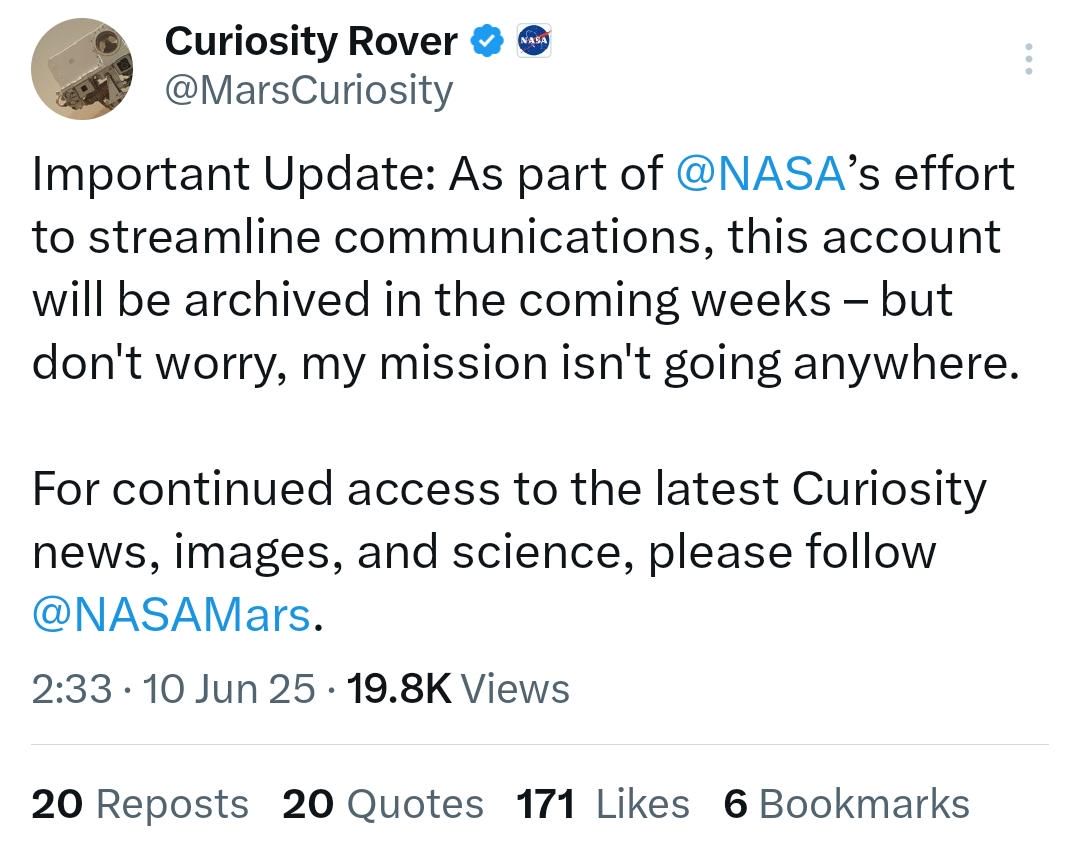Click the blue verified checkmark badge
This screenshot has height=846, width=1080.
coord(487,41)
